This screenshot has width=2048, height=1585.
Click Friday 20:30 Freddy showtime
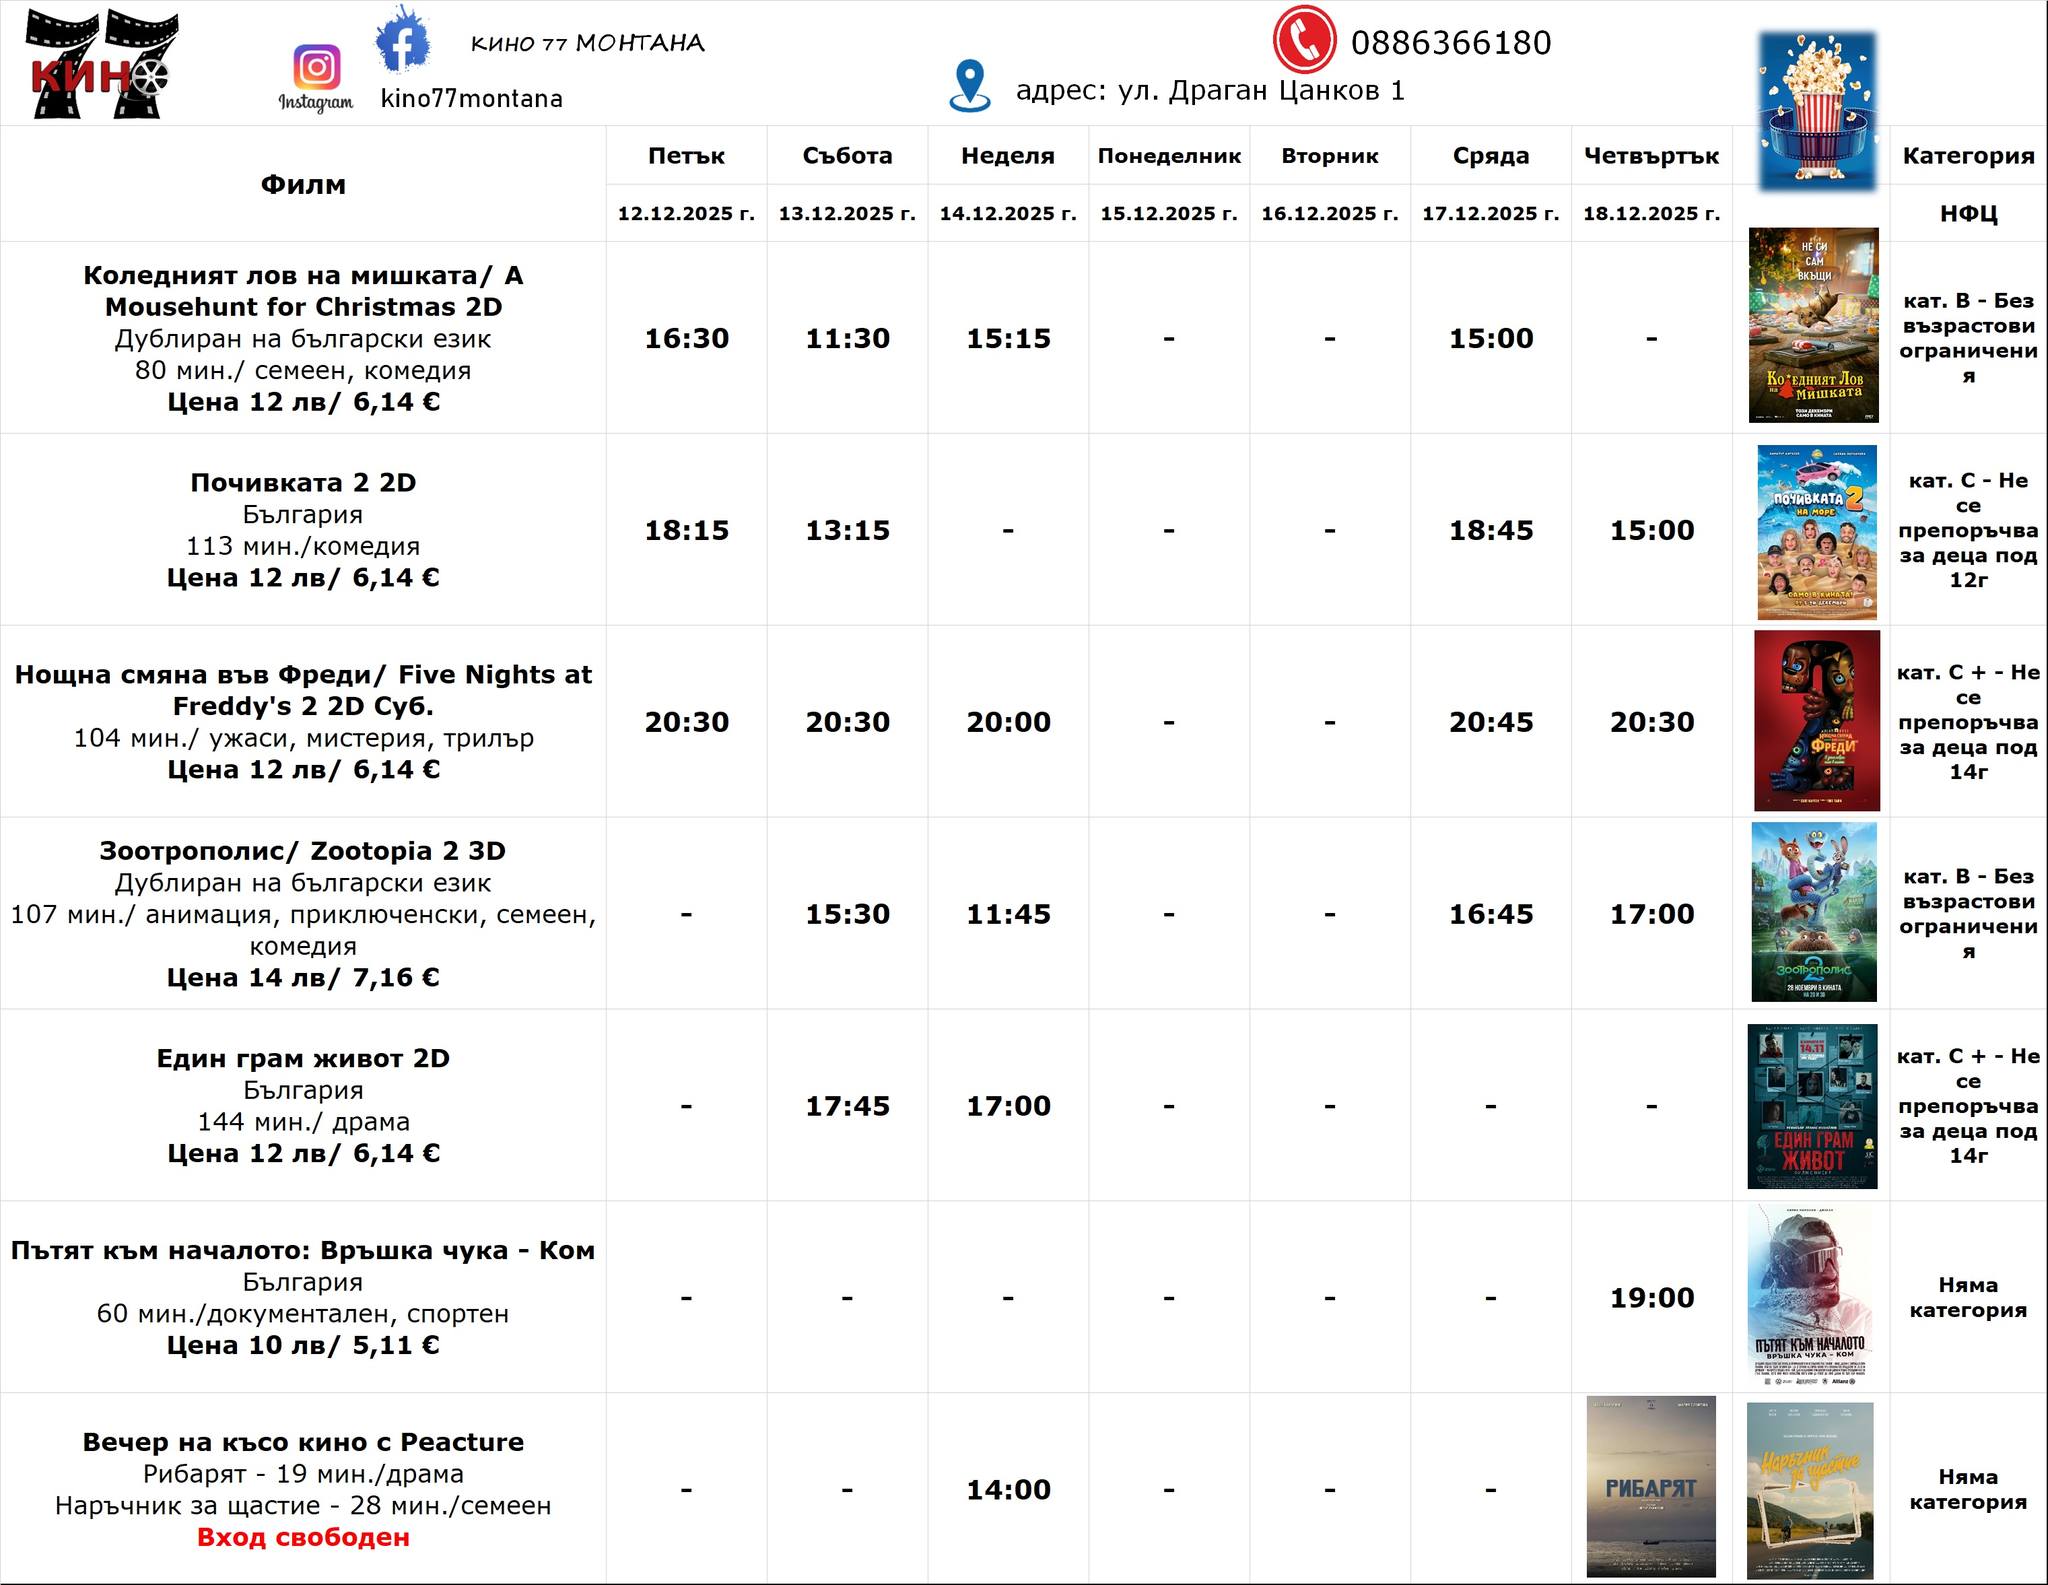point(686,722)
